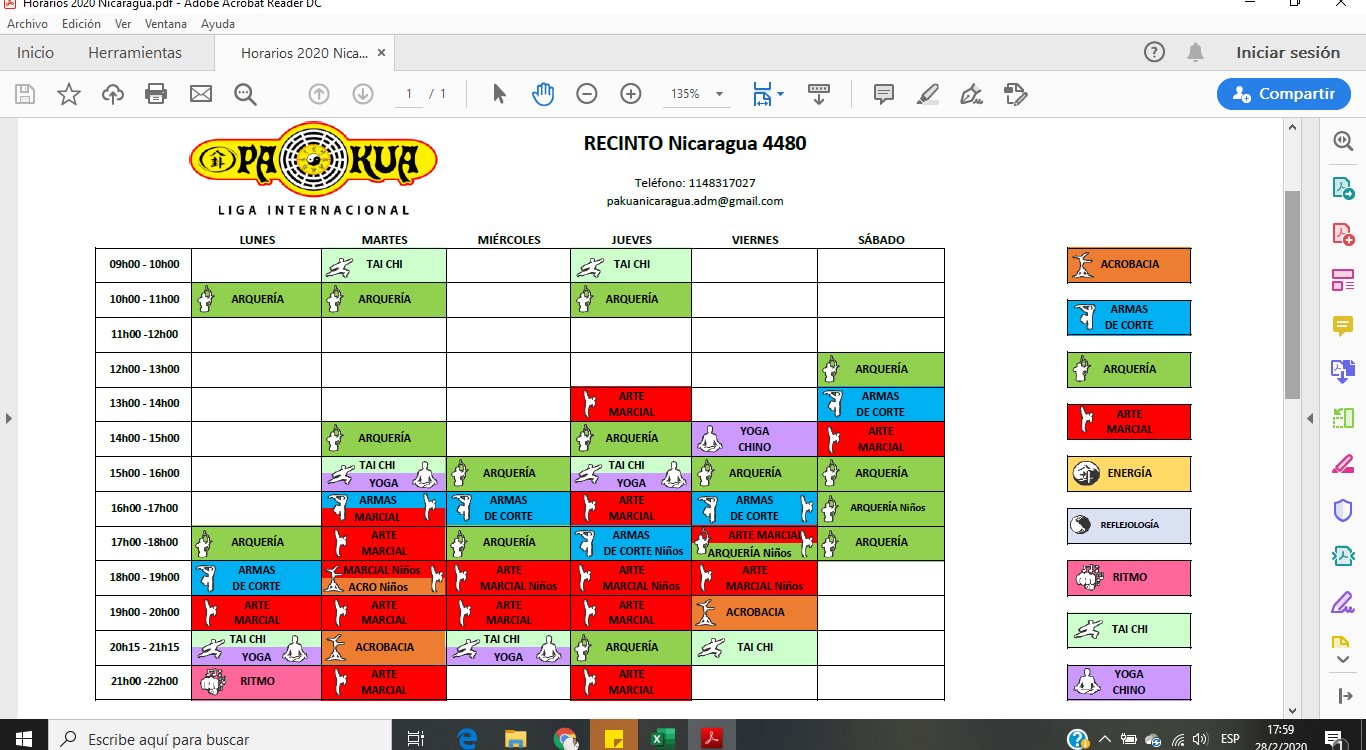Show notifications bell
Screen dimensions: 1366x750
pyautogui.click(x=1195, y=53)
